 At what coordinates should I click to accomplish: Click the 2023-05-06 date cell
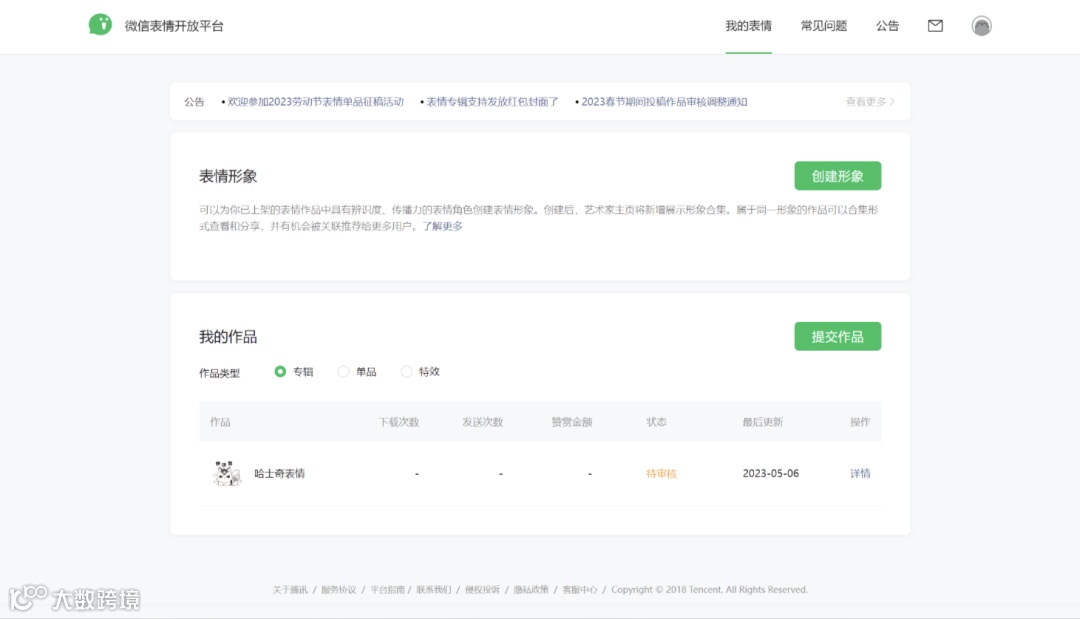771,473
